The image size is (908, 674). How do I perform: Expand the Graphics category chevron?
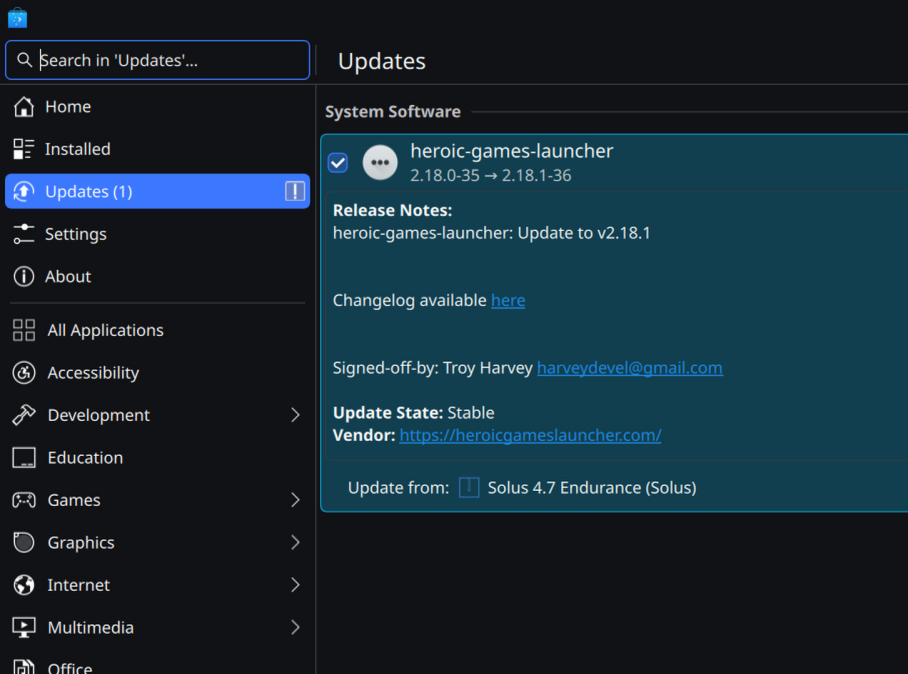[x=295, y=543]
